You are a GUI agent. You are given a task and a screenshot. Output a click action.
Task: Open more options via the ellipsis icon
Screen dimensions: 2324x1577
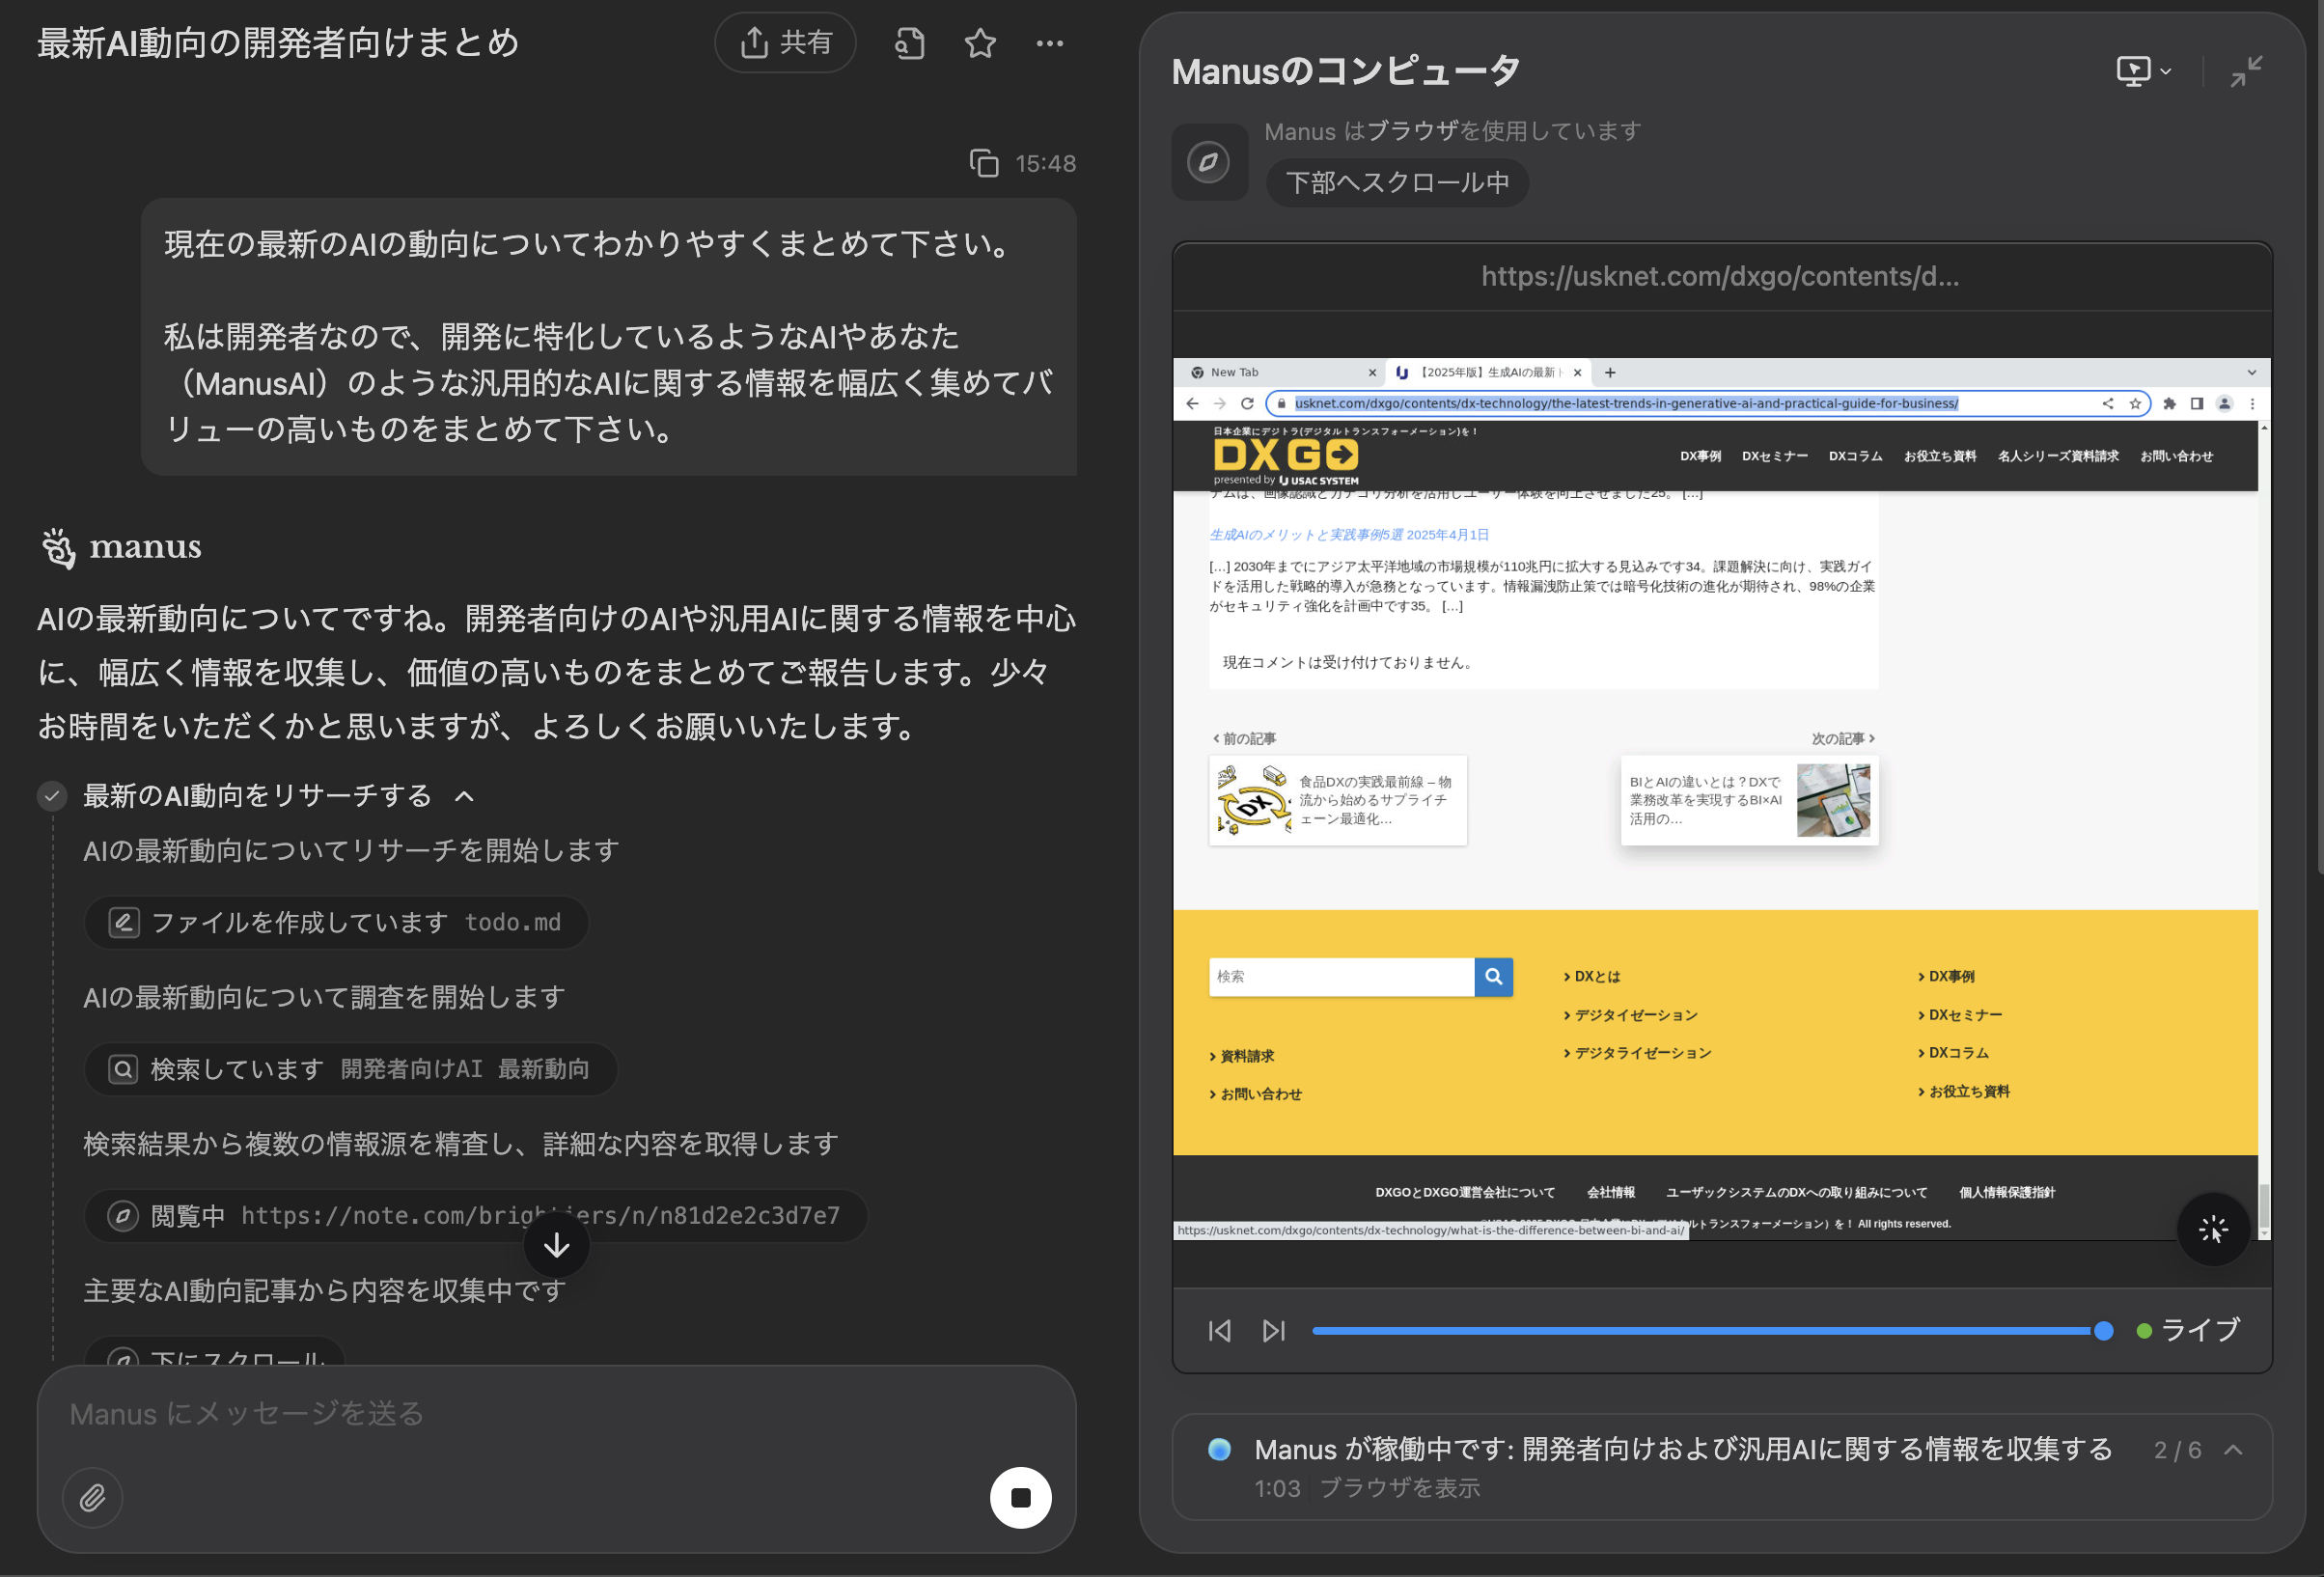click(x=1050, y=43)
